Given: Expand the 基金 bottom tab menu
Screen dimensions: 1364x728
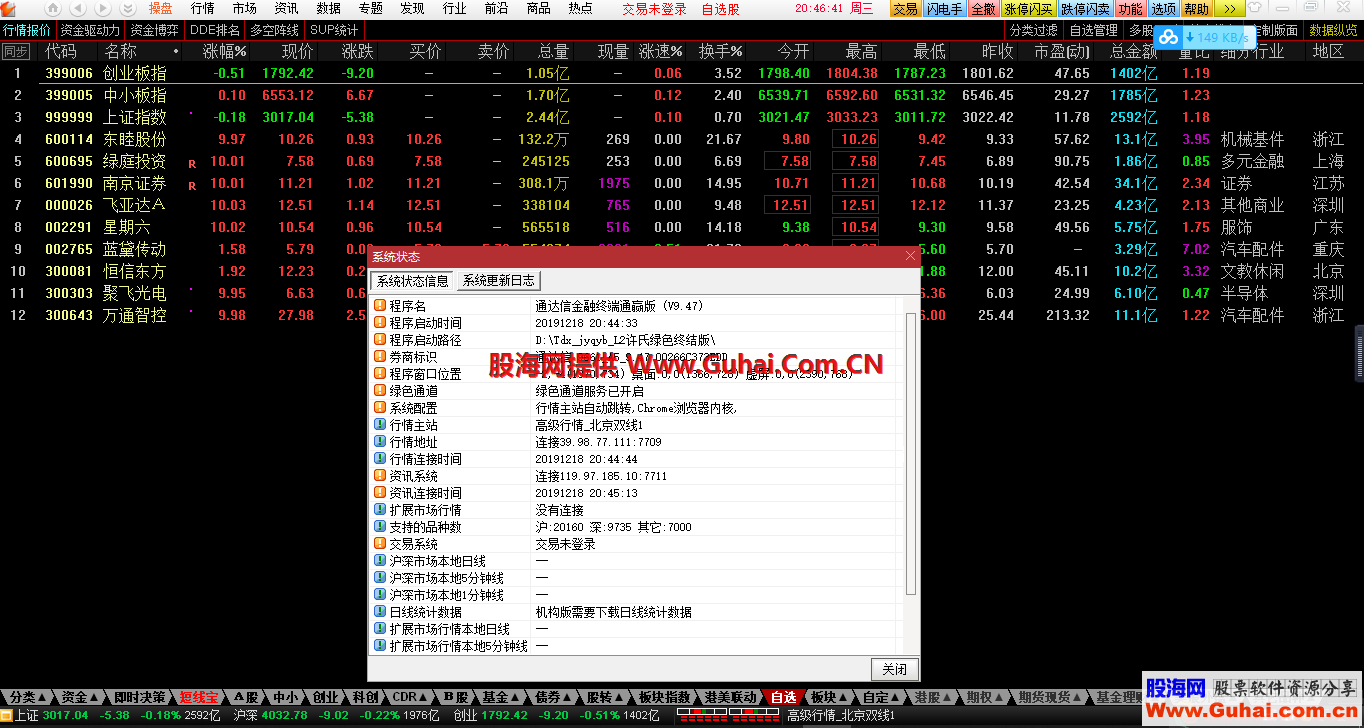Looking at the screenshot, I should [500, 697].
